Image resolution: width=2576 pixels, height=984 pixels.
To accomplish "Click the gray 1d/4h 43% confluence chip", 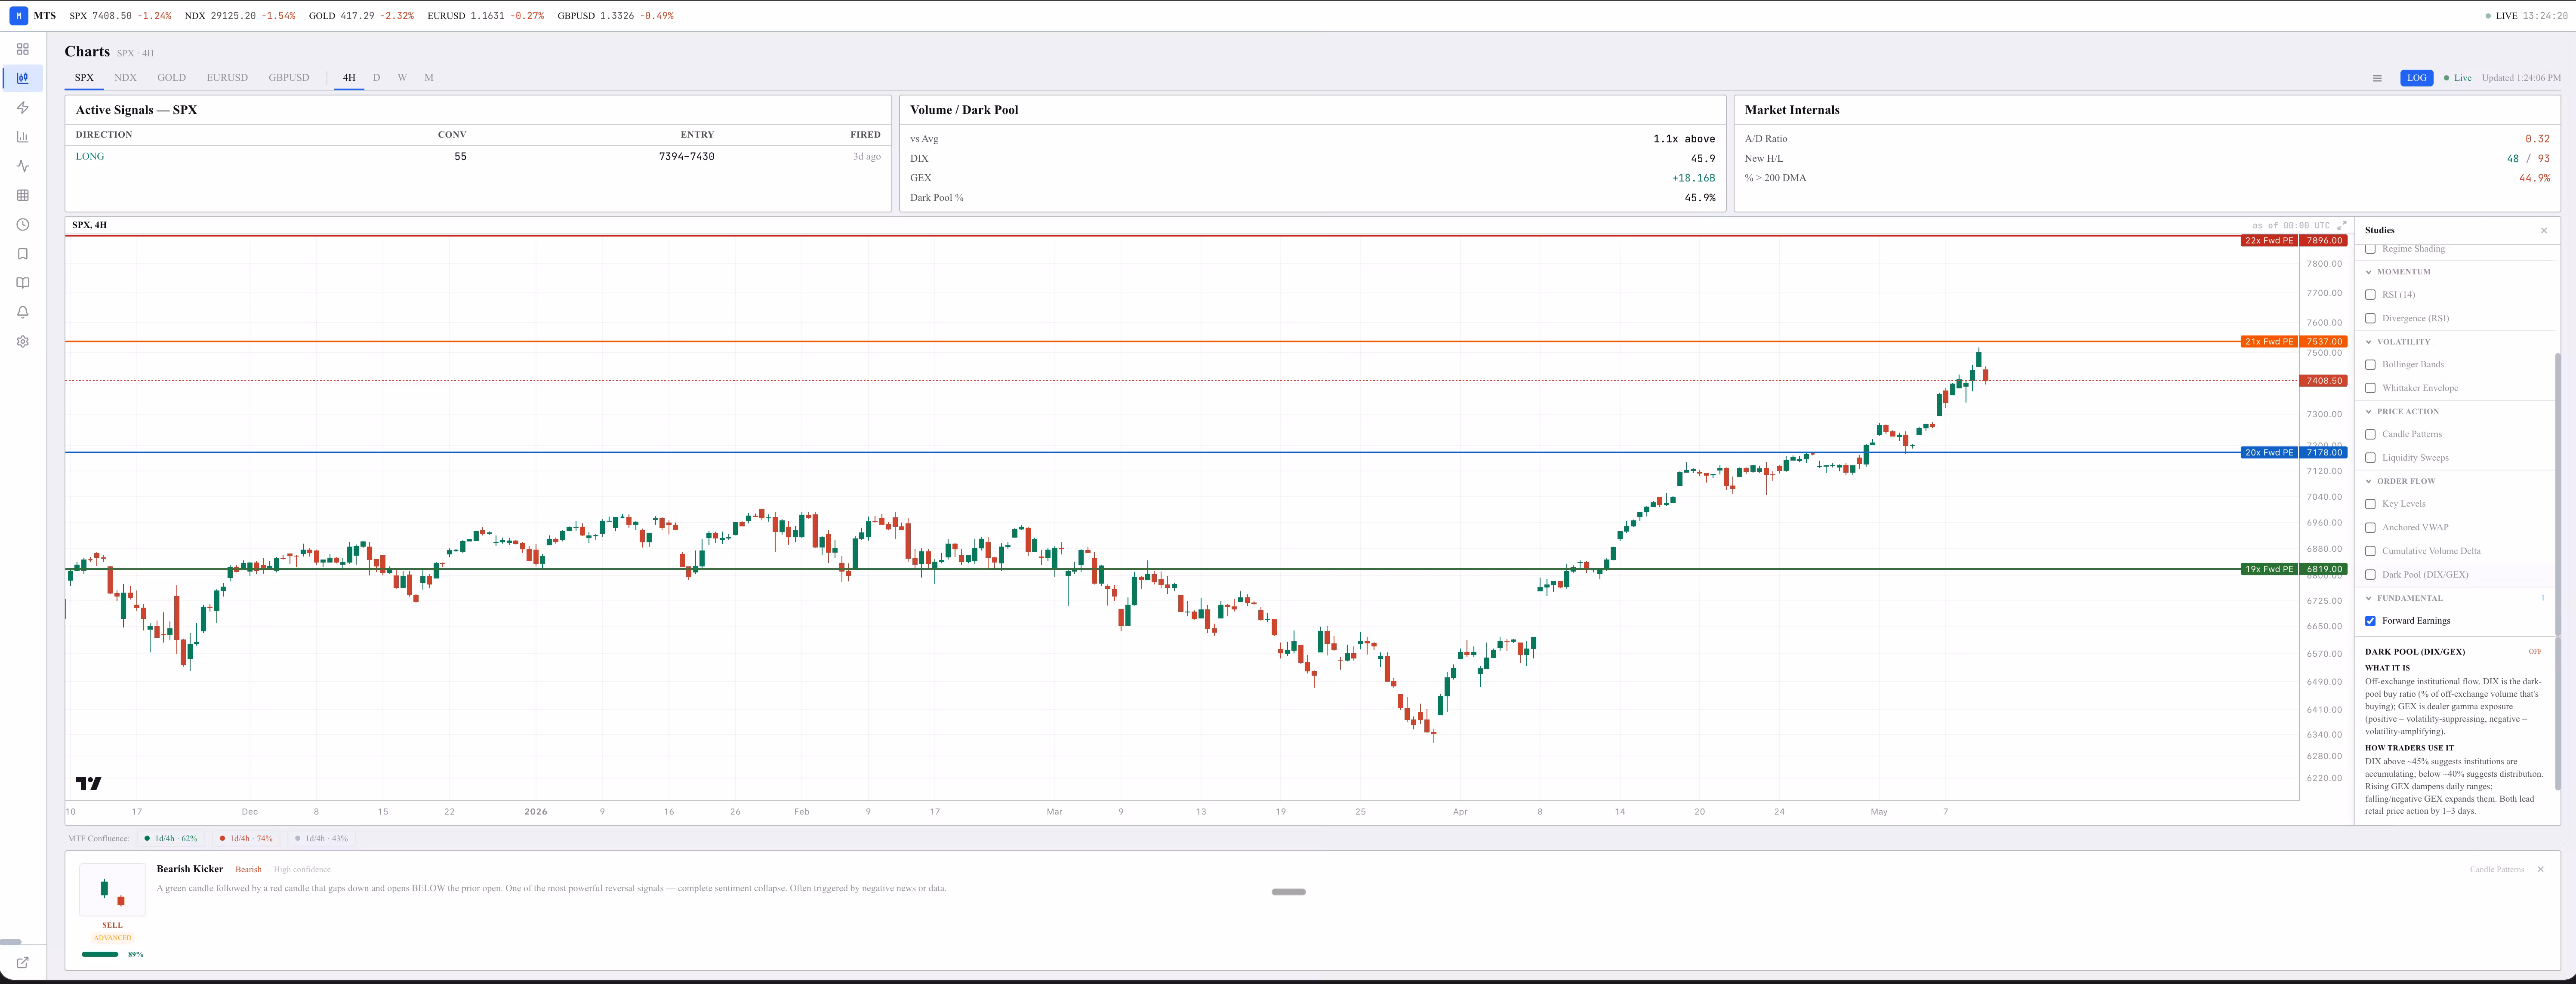I will tap(321, 839).
